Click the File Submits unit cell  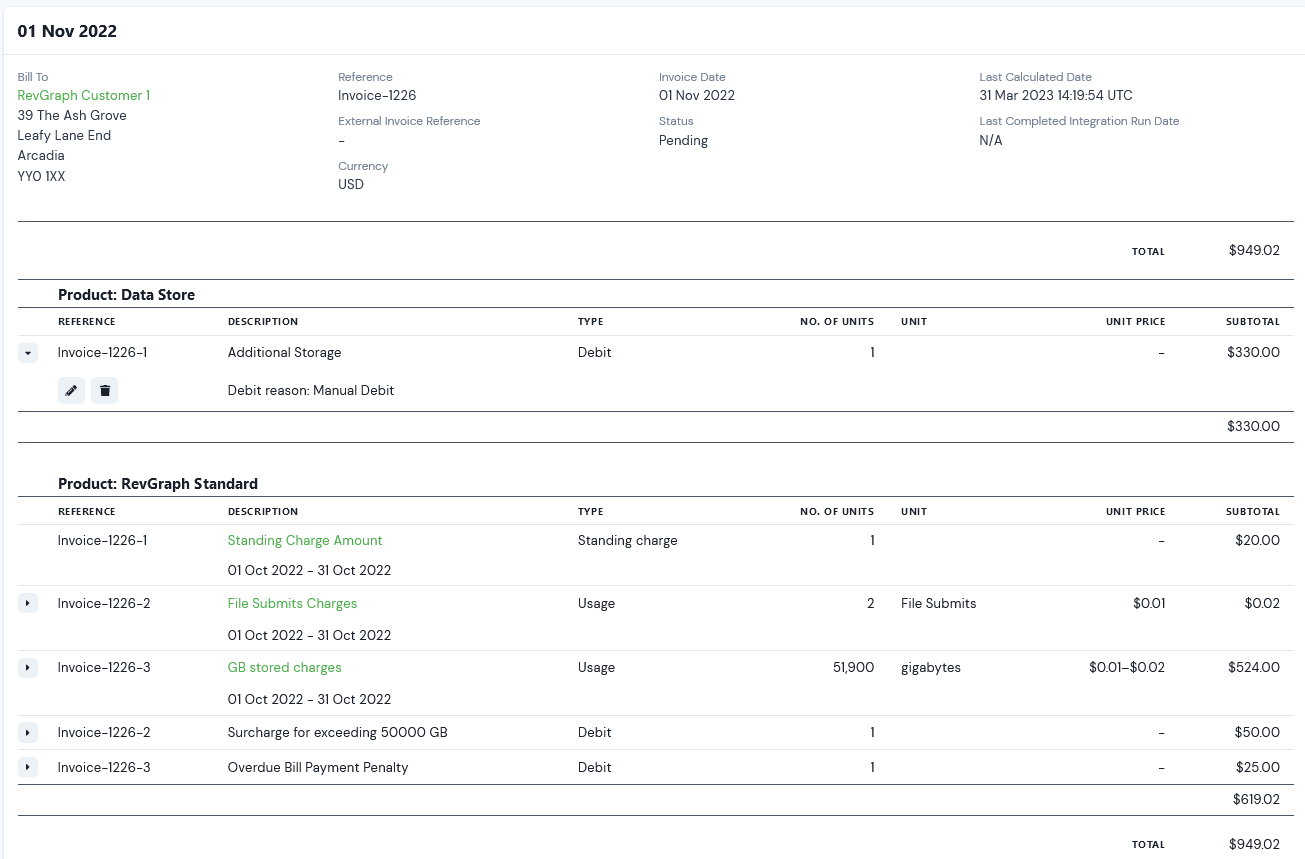[x=939, y=603]
